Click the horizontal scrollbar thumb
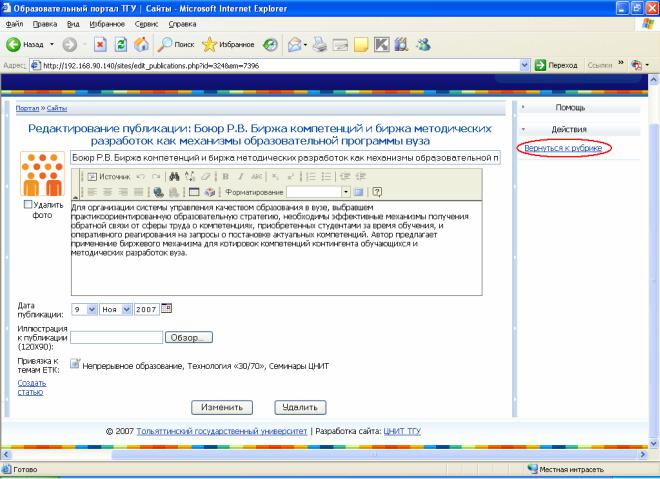This screenshot has height=479, width=660. click(374, 455)
